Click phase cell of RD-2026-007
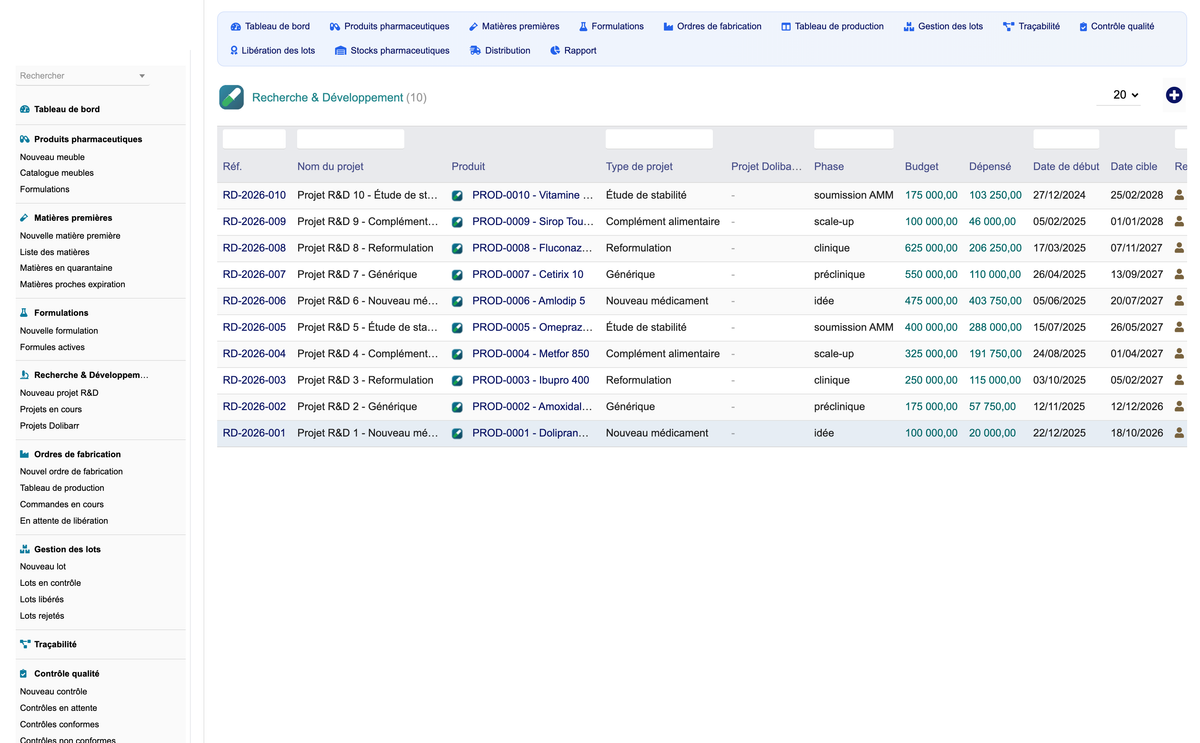This screenshot has height=743, width=1200. click(840, 275)
